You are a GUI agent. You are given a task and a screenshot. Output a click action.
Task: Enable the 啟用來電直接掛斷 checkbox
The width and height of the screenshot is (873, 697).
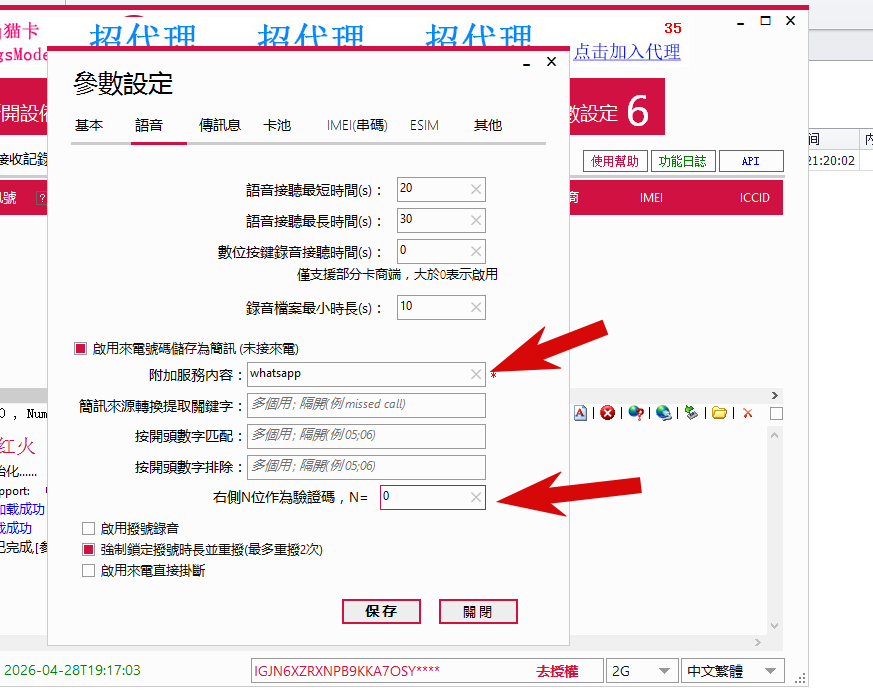[88, 571]
